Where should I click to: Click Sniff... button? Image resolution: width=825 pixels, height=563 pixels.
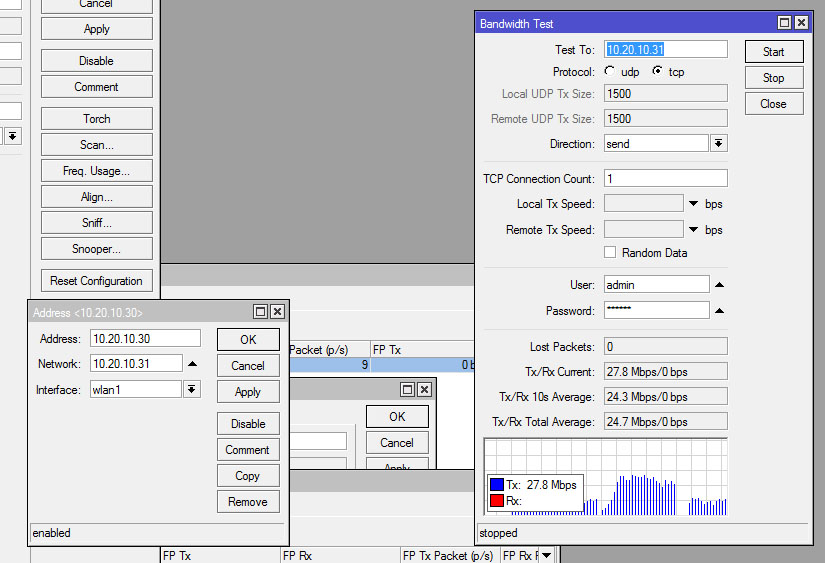(97, 223)
